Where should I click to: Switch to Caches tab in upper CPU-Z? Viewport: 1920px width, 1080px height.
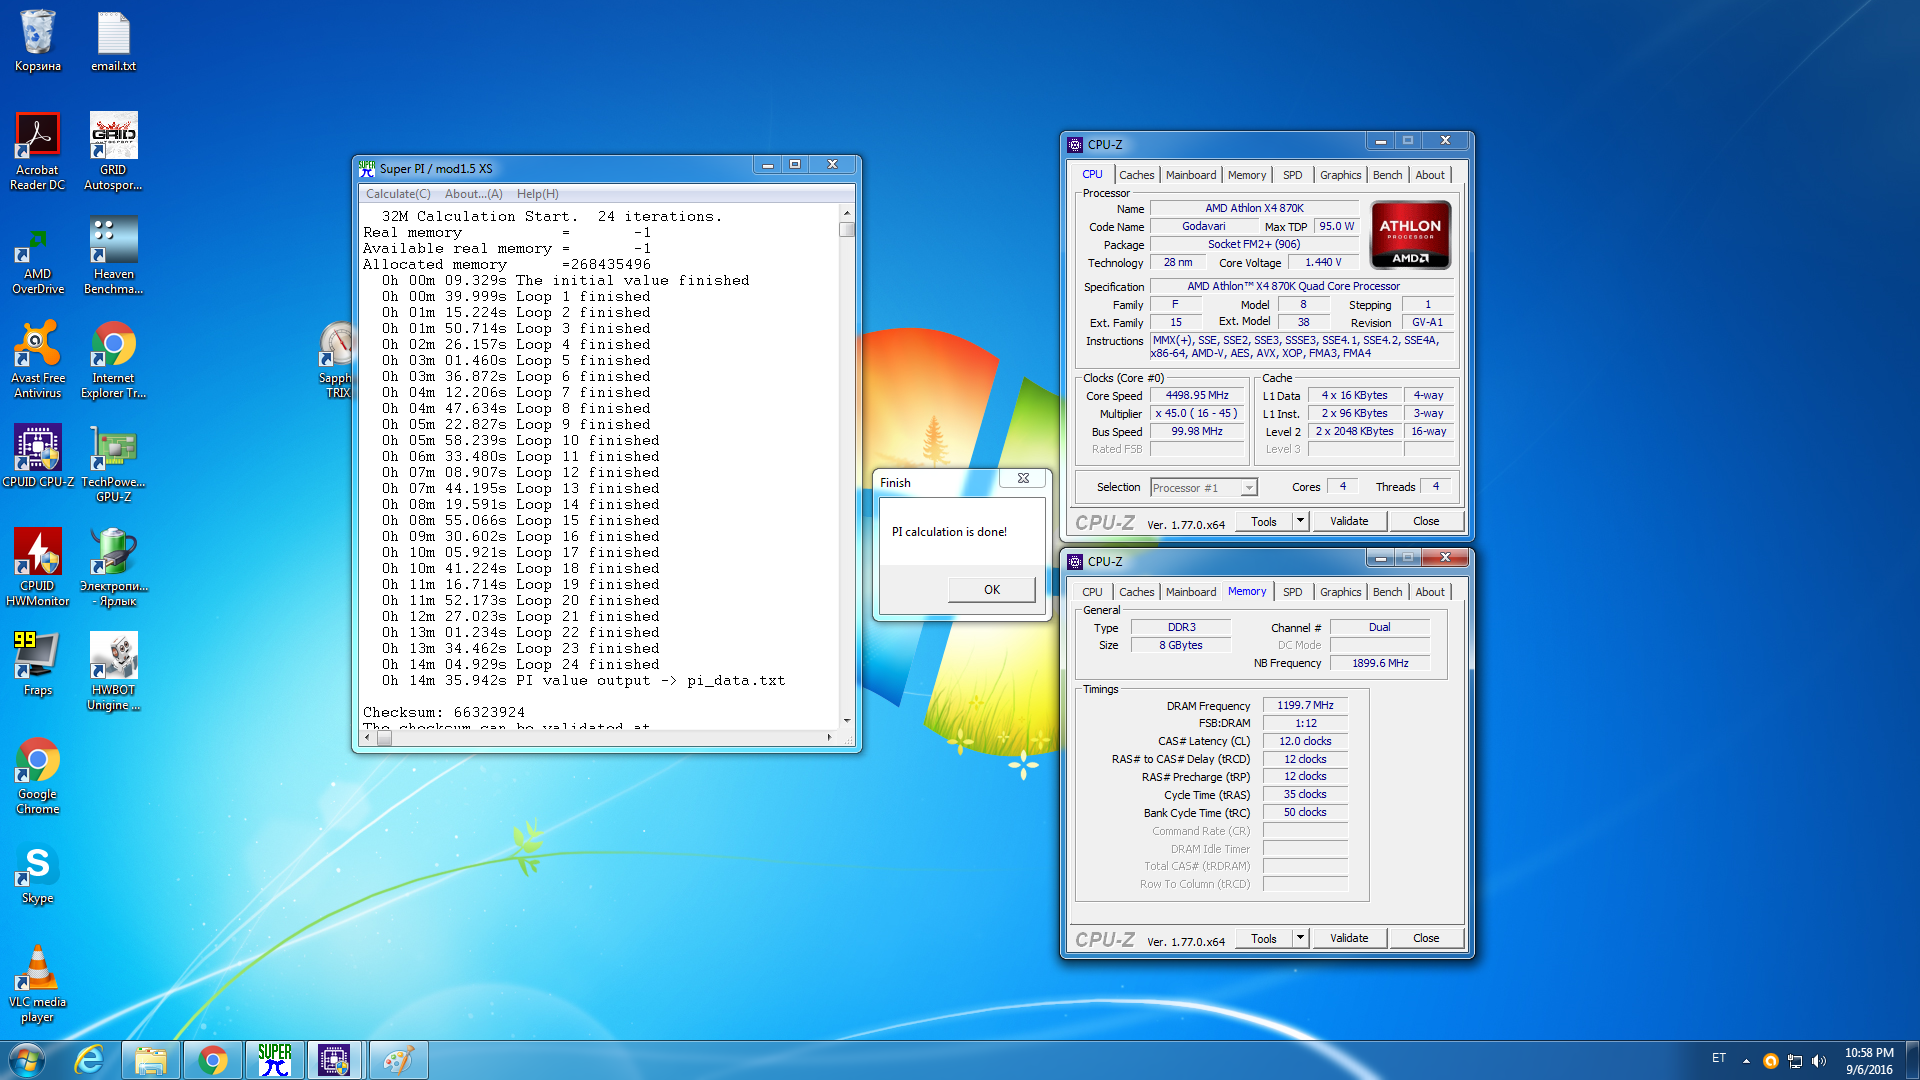click(1136, 175)
